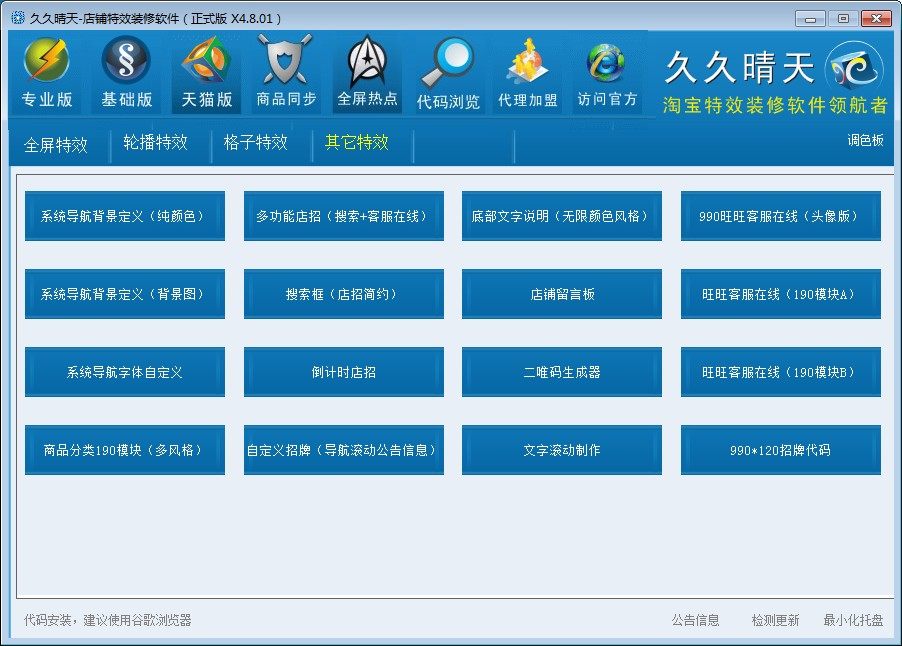Select 990*120招牌代码 button
The image size is (902, 646).
coord(780,450)
